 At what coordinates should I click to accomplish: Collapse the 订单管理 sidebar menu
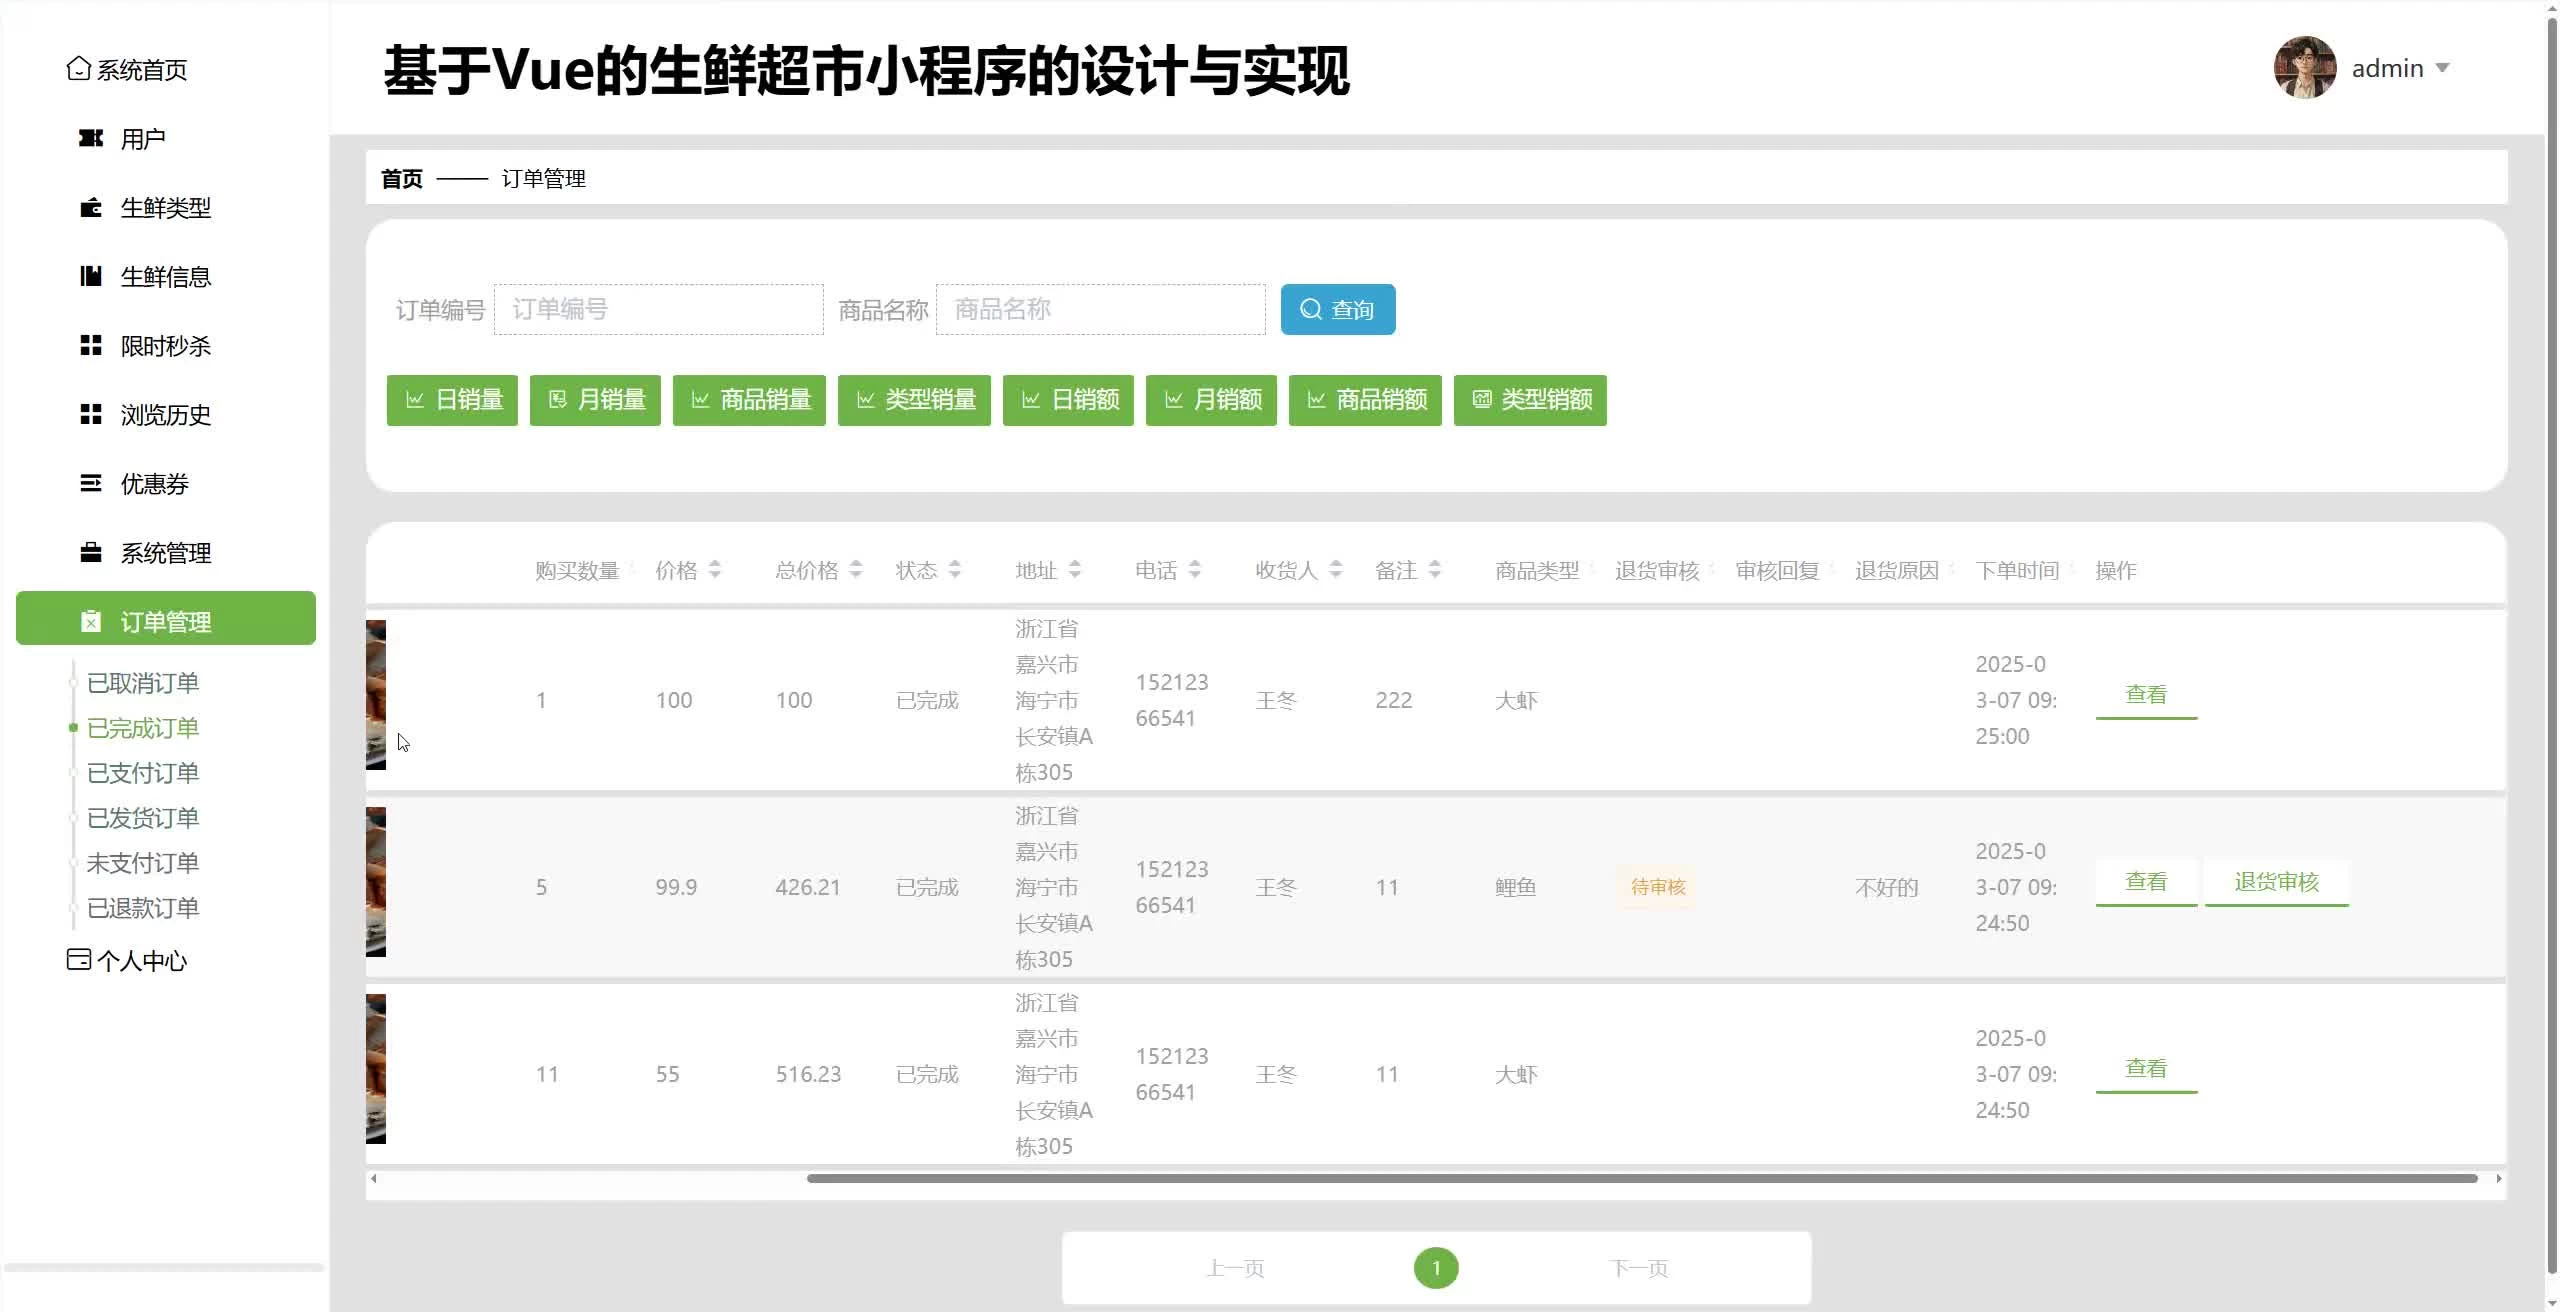coord(166,620)
